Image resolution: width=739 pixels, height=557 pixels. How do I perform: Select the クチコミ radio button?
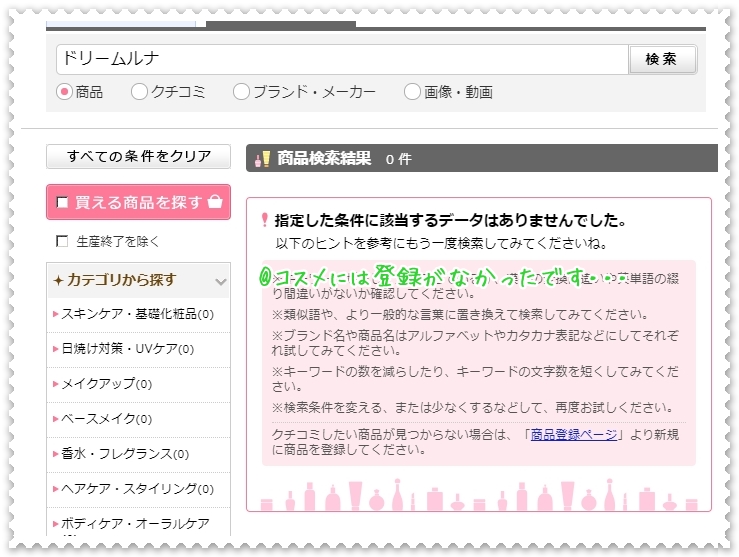(139, 92)
